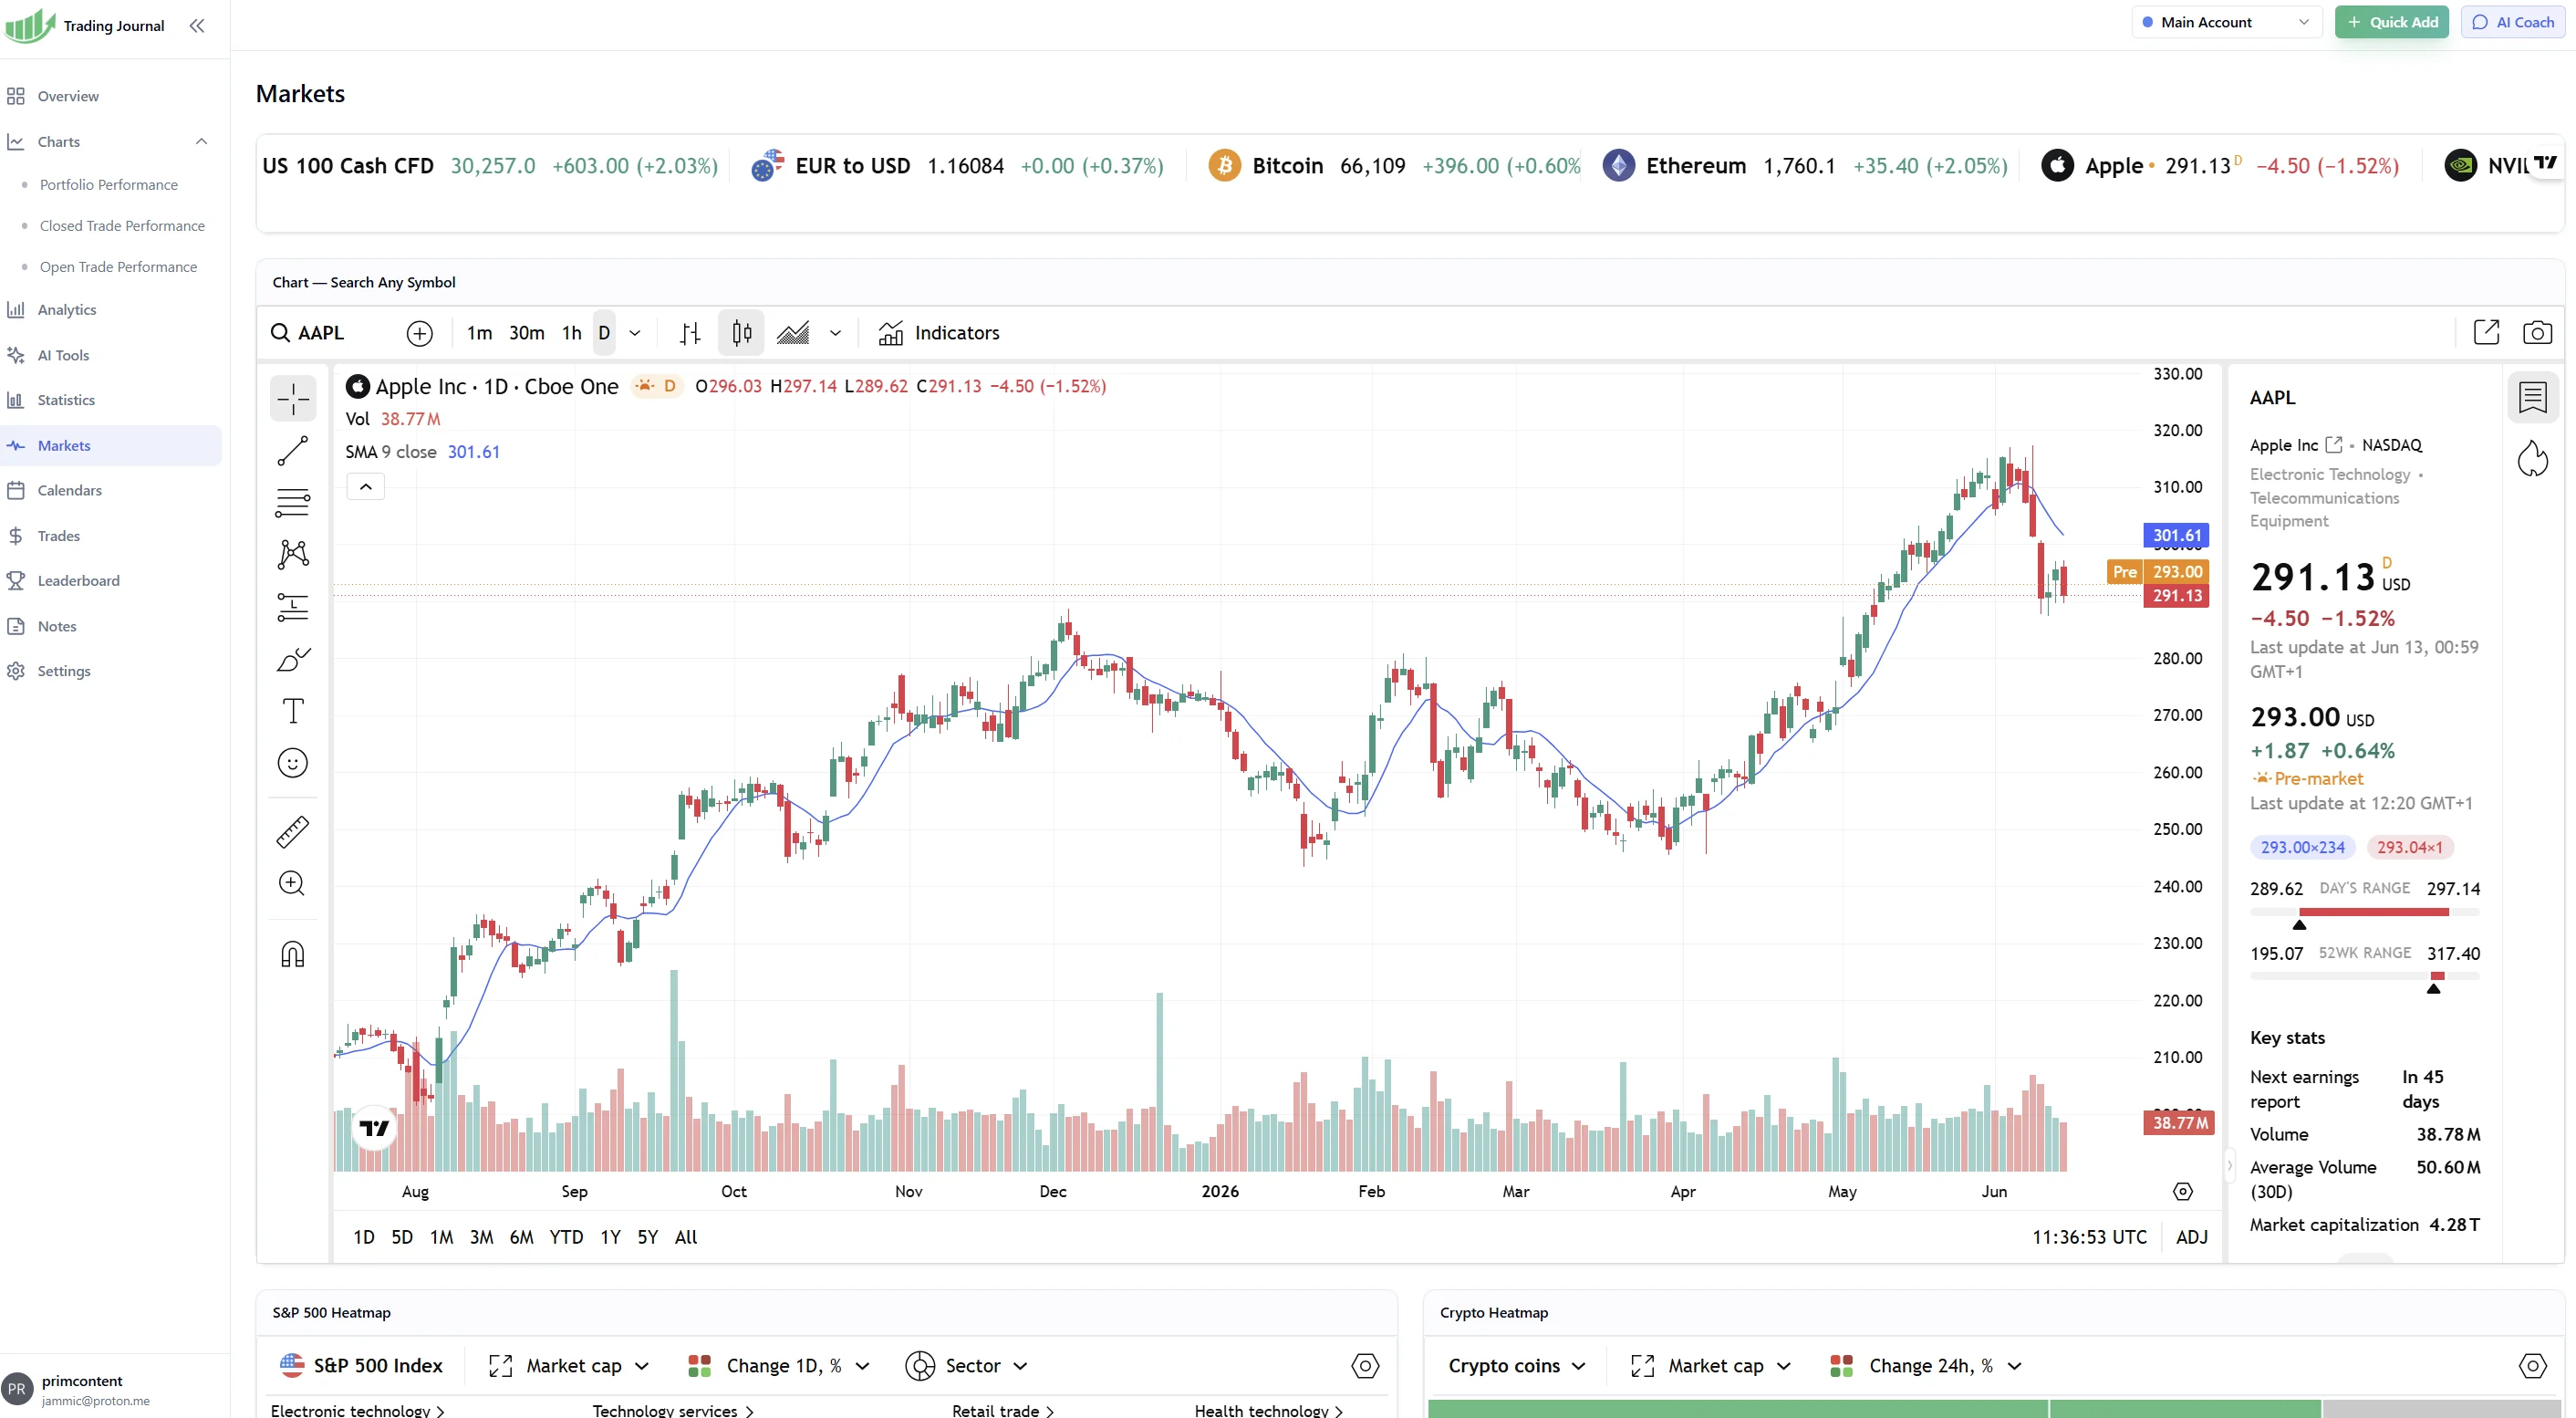Open the Indicators menu
Viewport: 2576px width, 1418px height.
pyautogui.click(x=938, y=333)
